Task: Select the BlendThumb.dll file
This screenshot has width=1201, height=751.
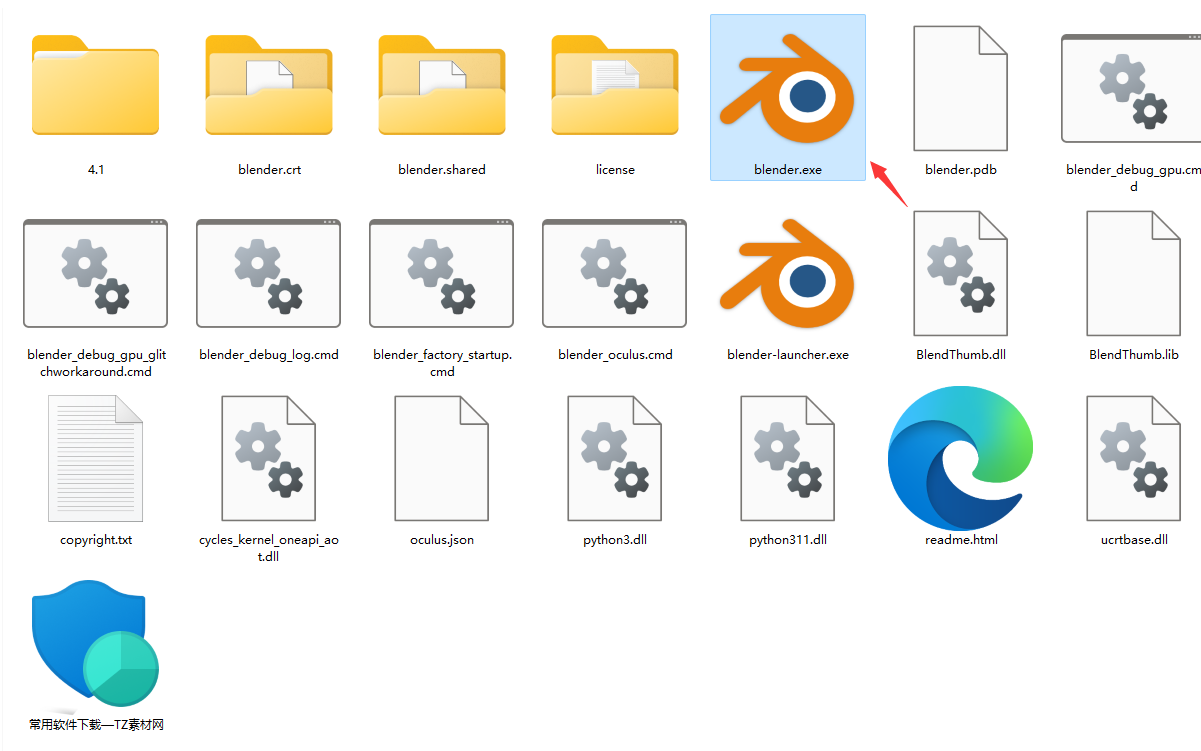Action: (x=960, y=275)
